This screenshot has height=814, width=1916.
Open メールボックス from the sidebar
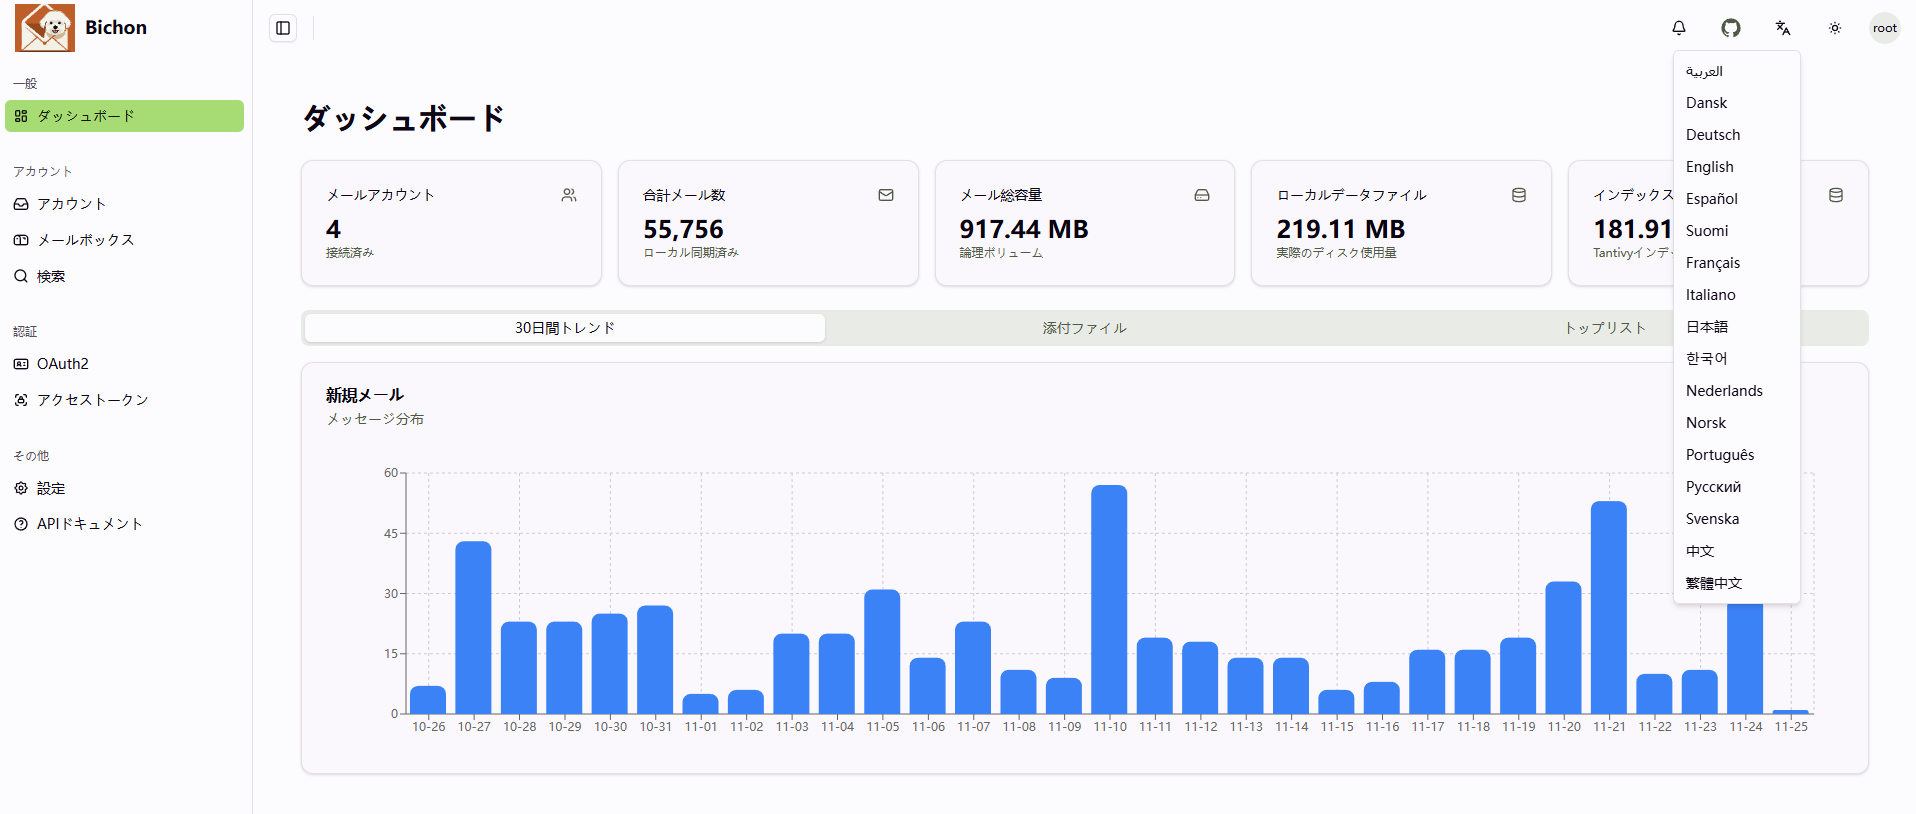click(x=85, y=240)
